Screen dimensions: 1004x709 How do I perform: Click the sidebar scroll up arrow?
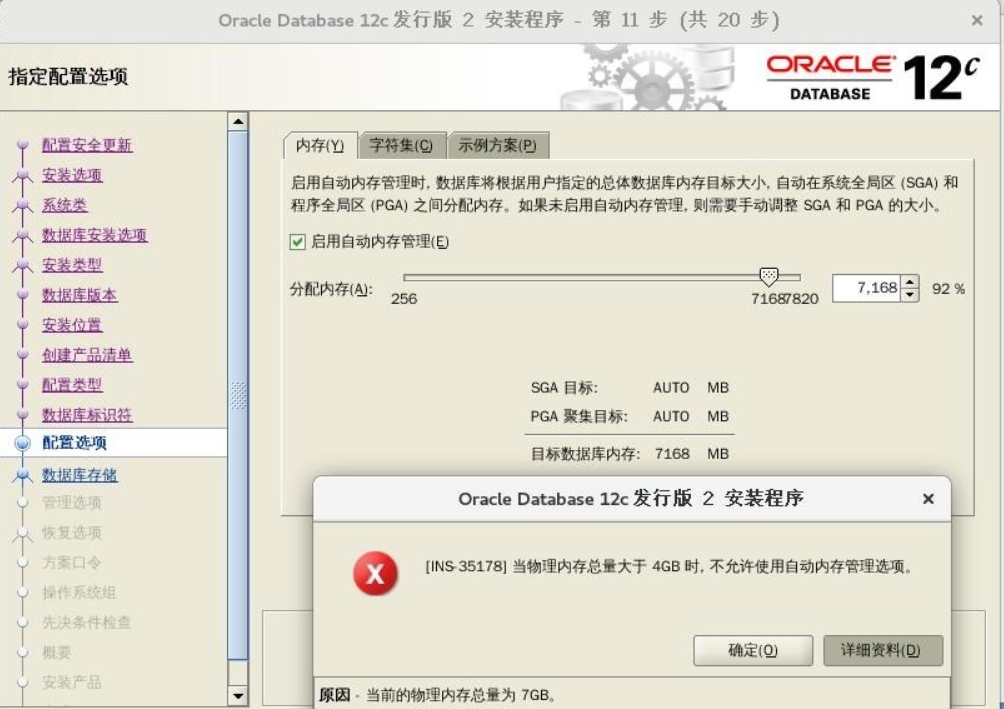(x=238, y=121)
